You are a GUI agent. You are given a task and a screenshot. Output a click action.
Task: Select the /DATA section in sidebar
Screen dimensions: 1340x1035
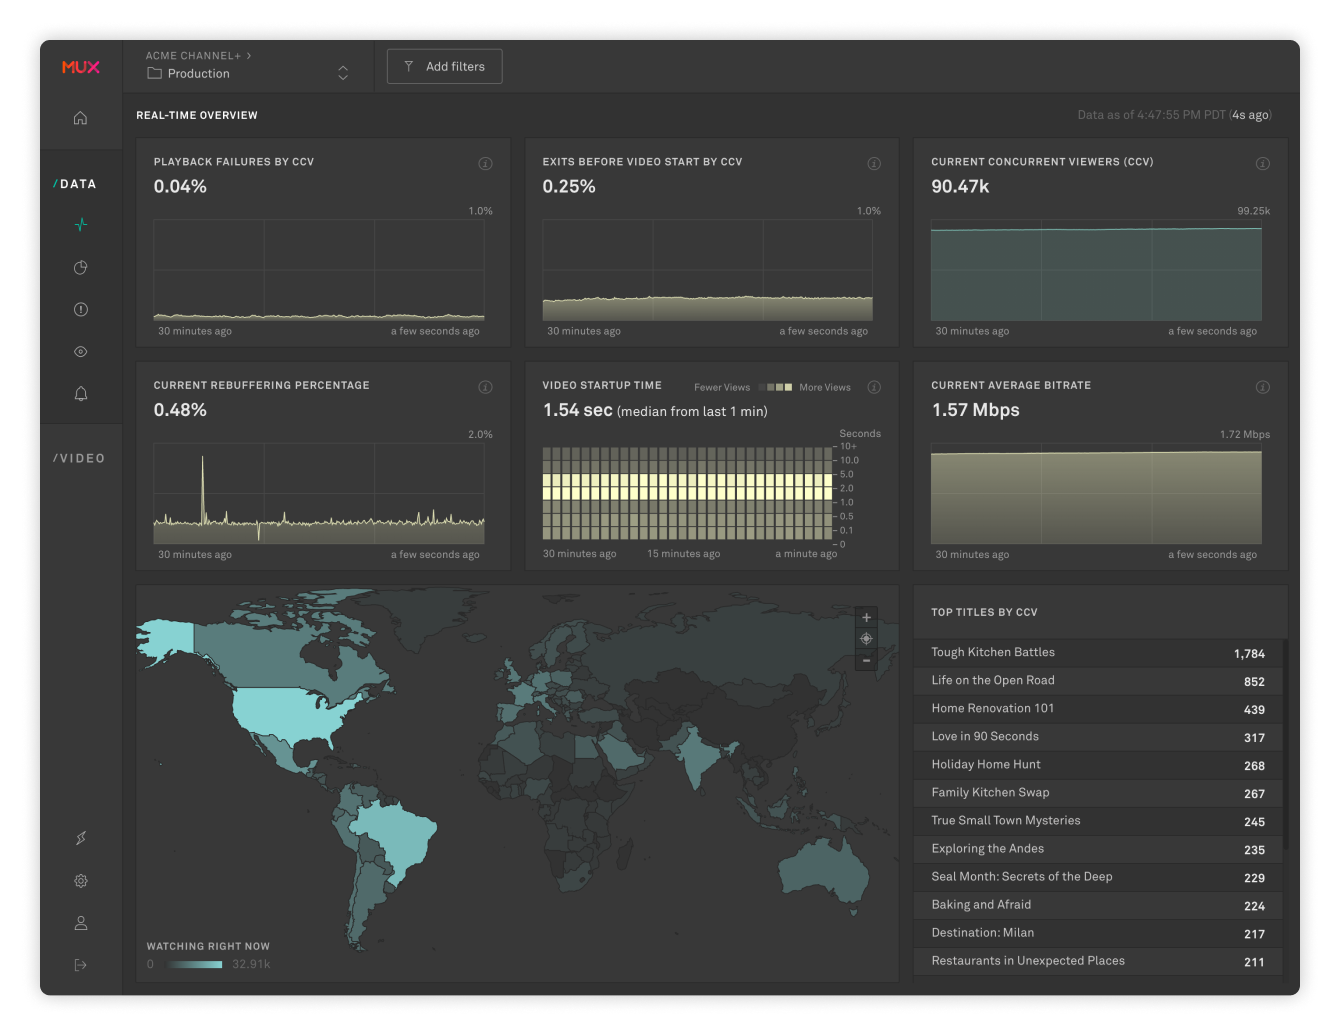(x=74, y=184)
